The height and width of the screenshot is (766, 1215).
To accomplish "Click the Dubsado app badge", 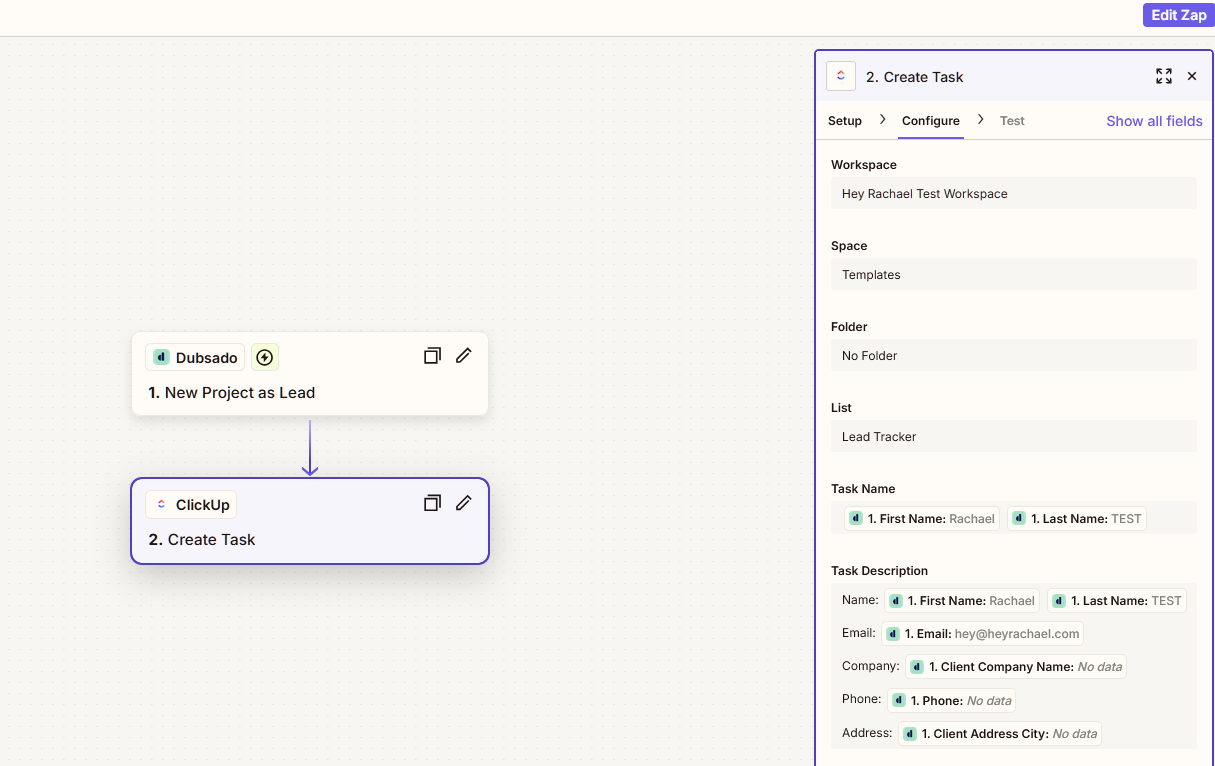I will coord(195,357).
